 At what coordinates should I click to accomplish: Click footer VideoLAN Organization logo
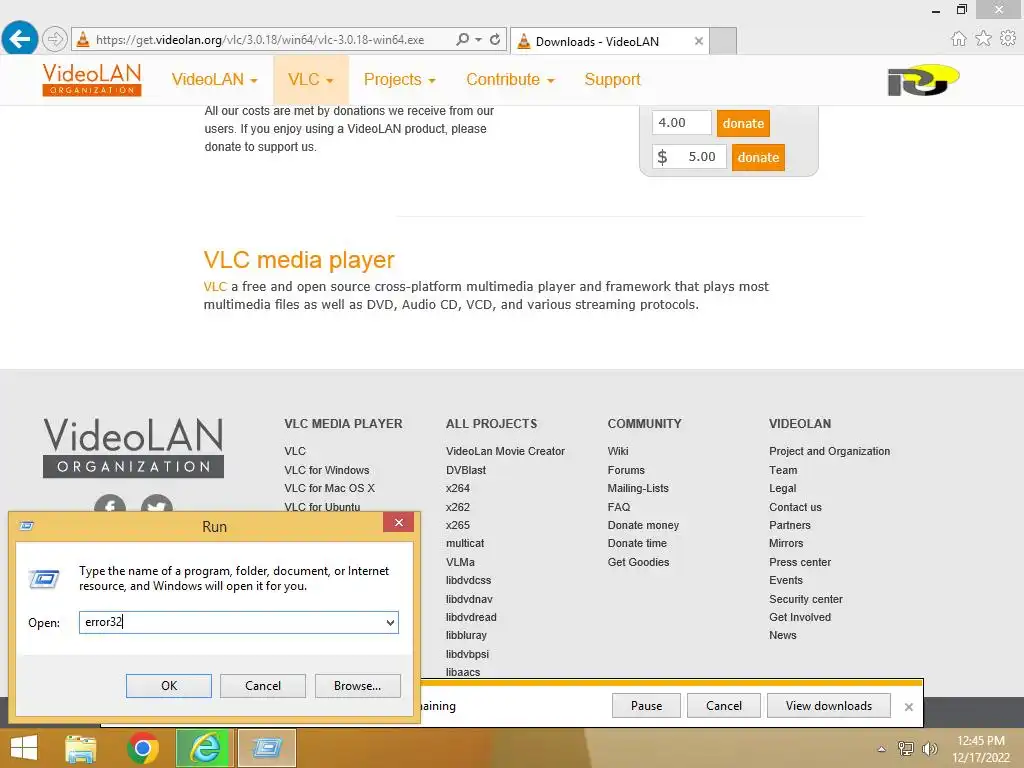(x=133, y=448)
